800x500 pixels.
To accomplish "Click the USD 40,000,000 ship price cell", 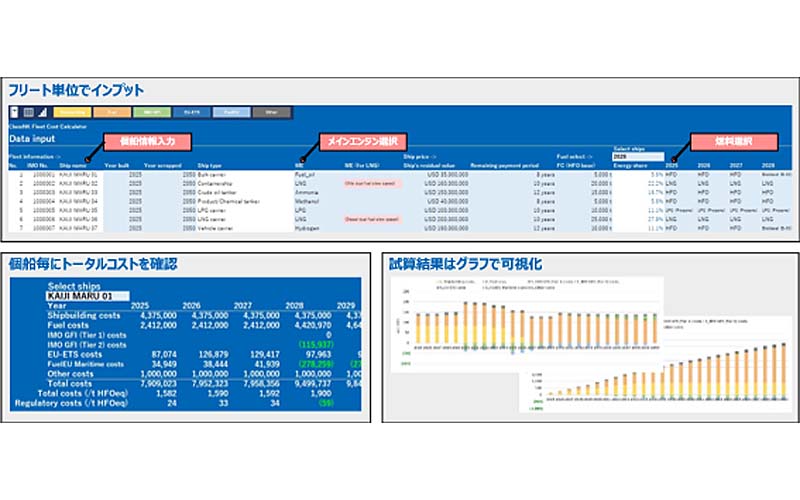I will point(447,202).
